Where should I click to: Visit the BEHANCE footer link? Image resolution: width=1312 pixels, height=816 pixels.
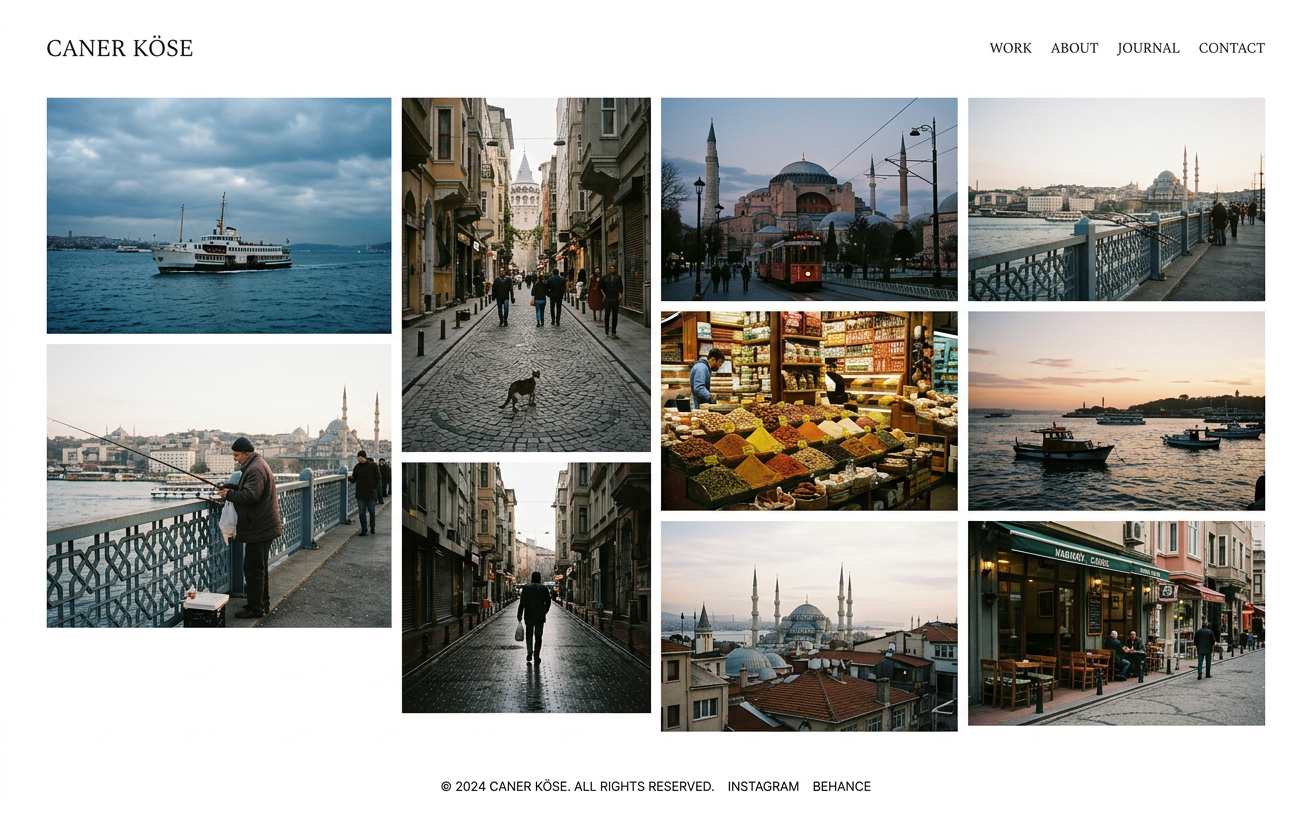coord(841,786)
